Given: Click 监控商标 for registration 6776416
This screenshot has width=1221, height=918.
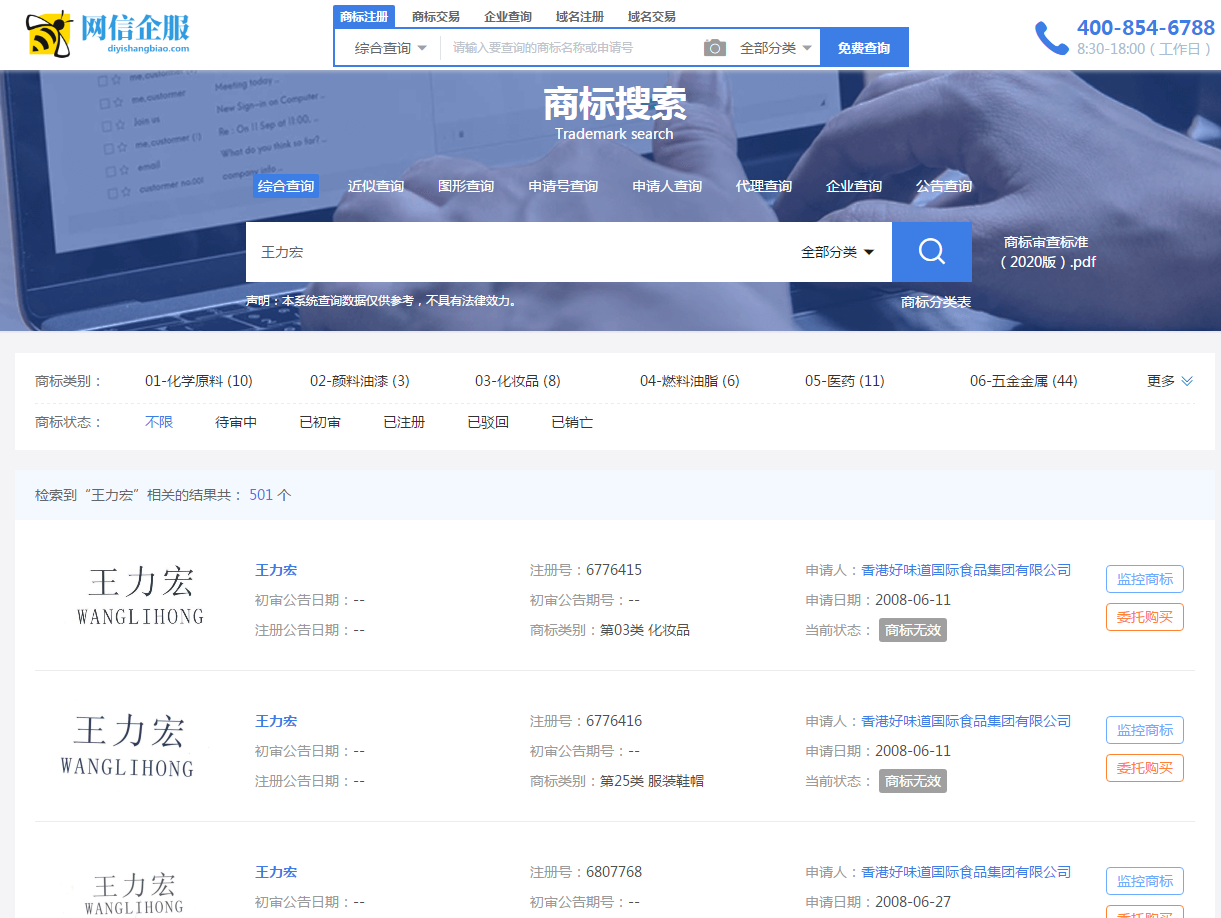Looking at the screenshot, I should pyautogui.click(x=1145, y=730).
